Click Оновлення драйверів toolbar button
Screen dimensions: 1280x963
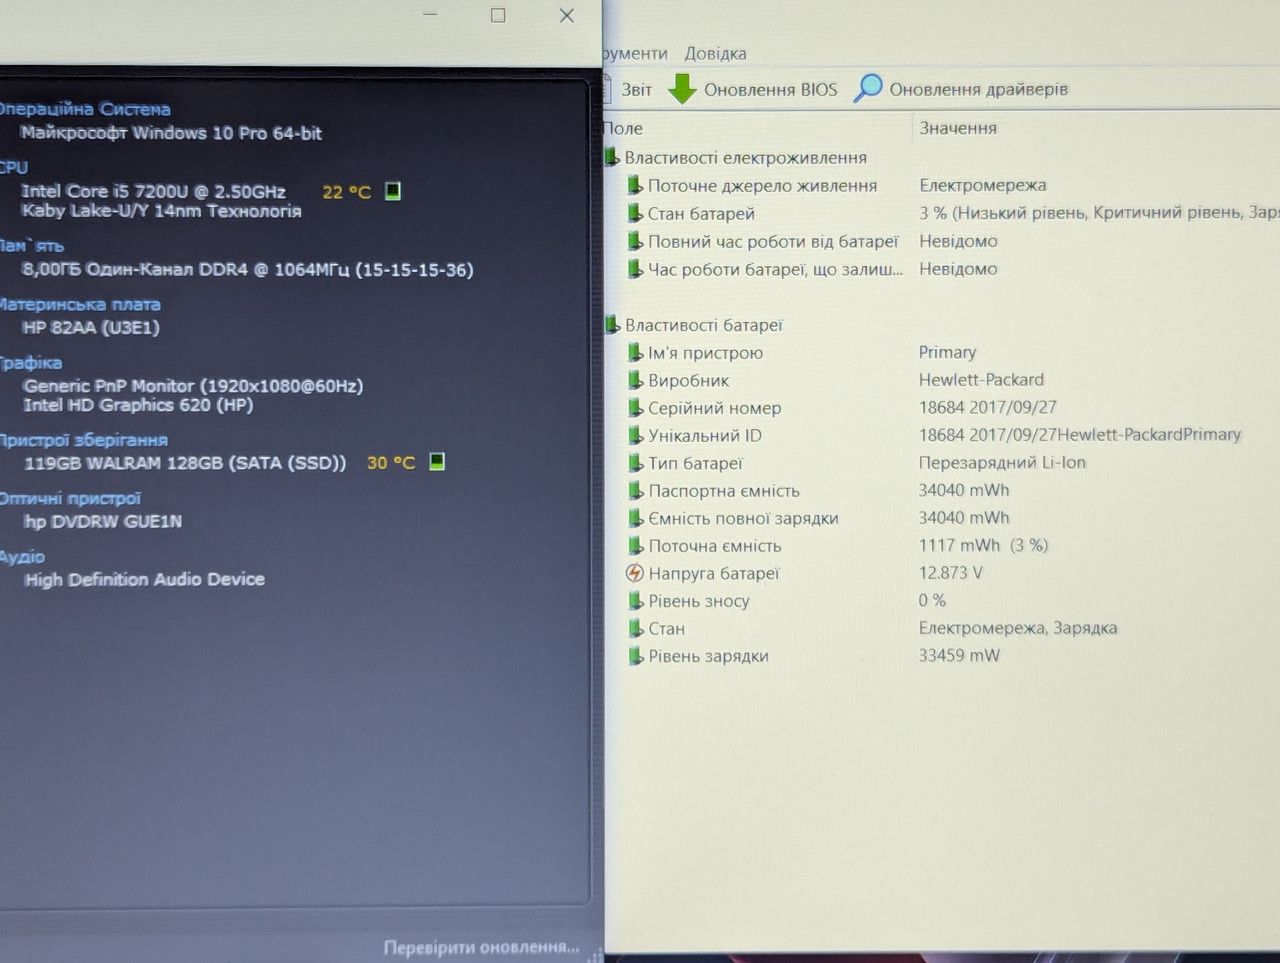[961, 89]
